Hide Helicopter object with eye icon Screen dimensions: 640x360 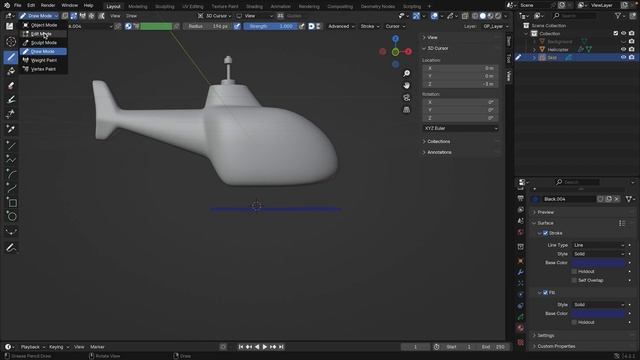tap(623, 49)
